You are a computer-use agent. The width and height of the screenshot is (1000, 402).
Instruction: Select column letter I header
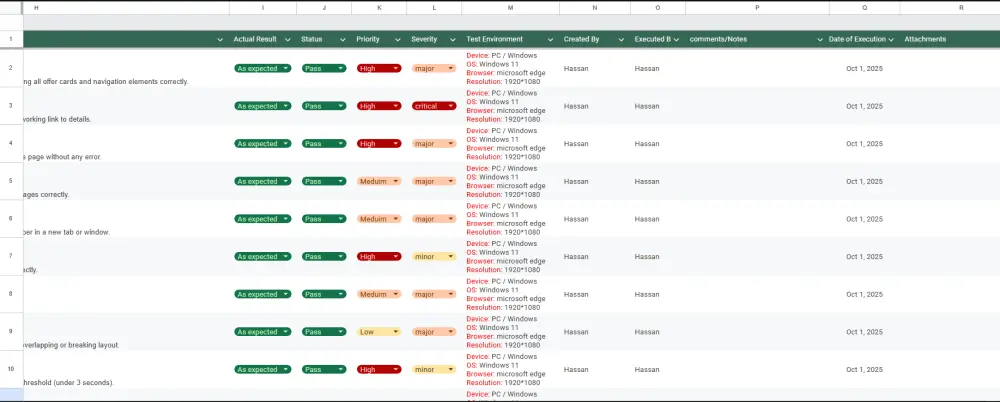263,8
